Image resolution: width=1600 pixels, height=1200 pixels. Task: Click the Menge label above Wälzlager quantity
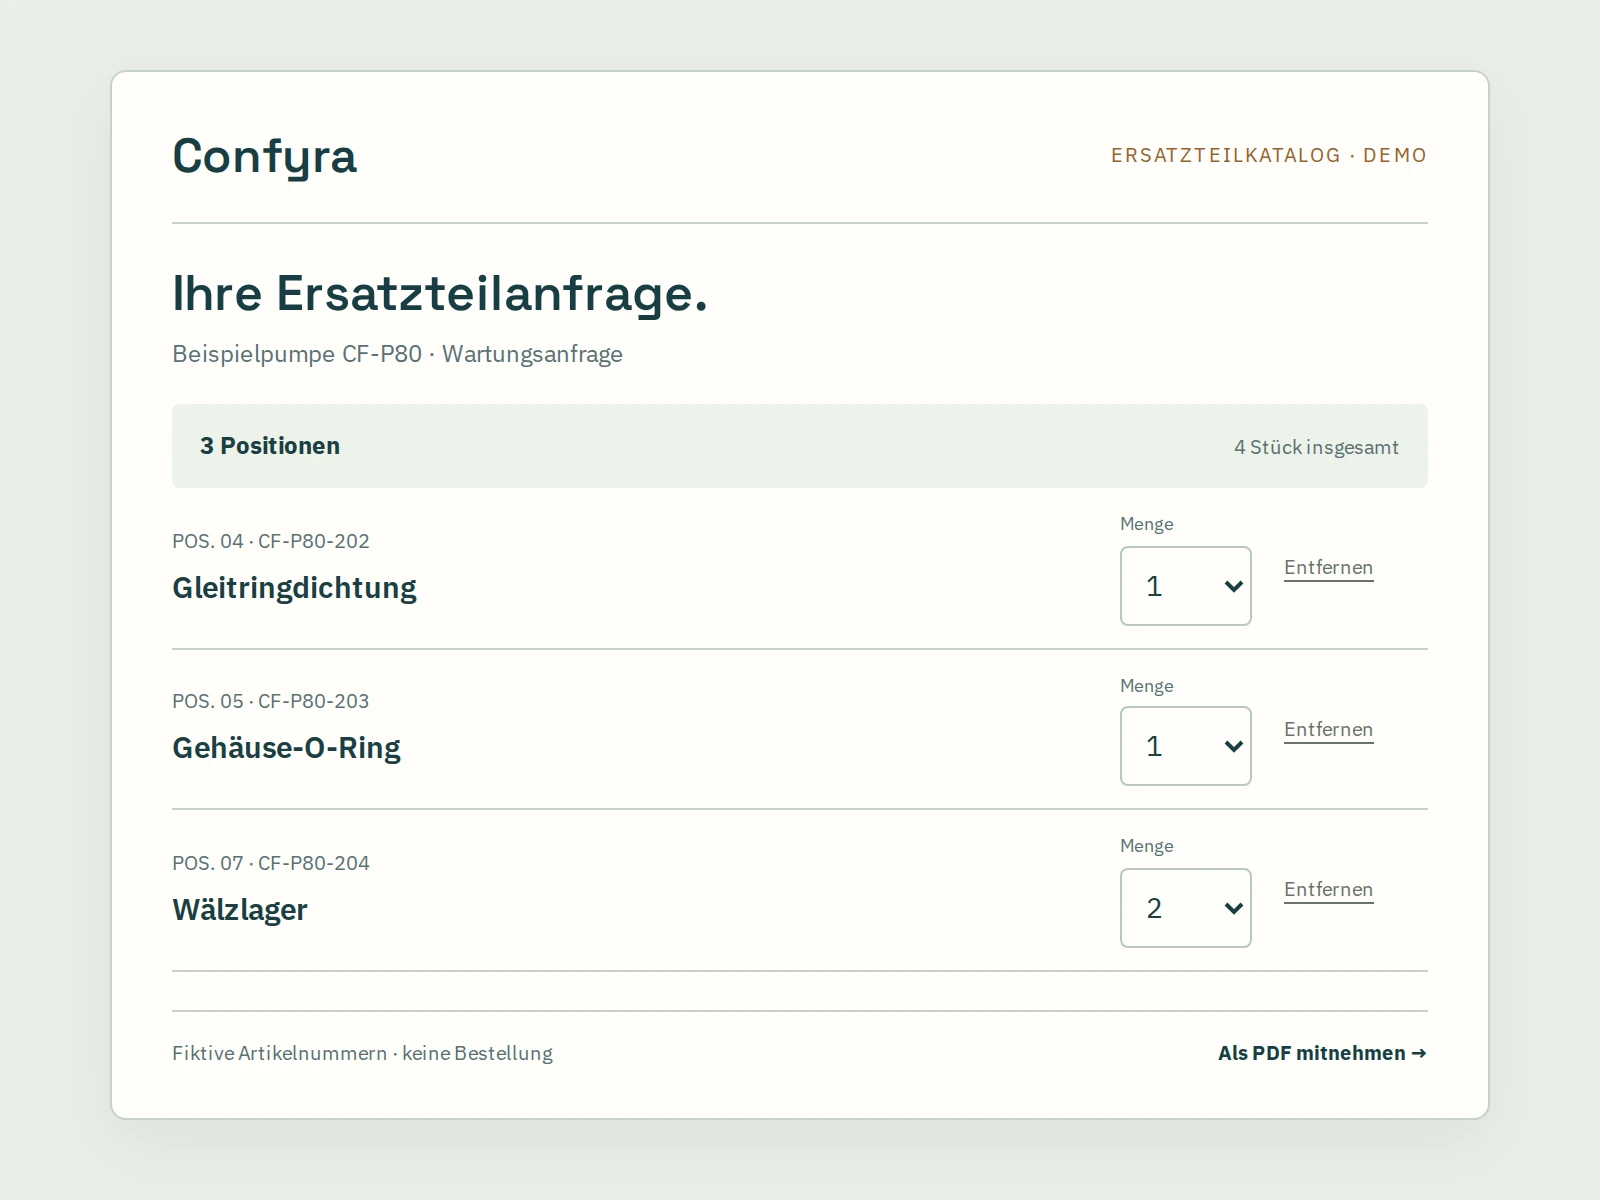1147,846
